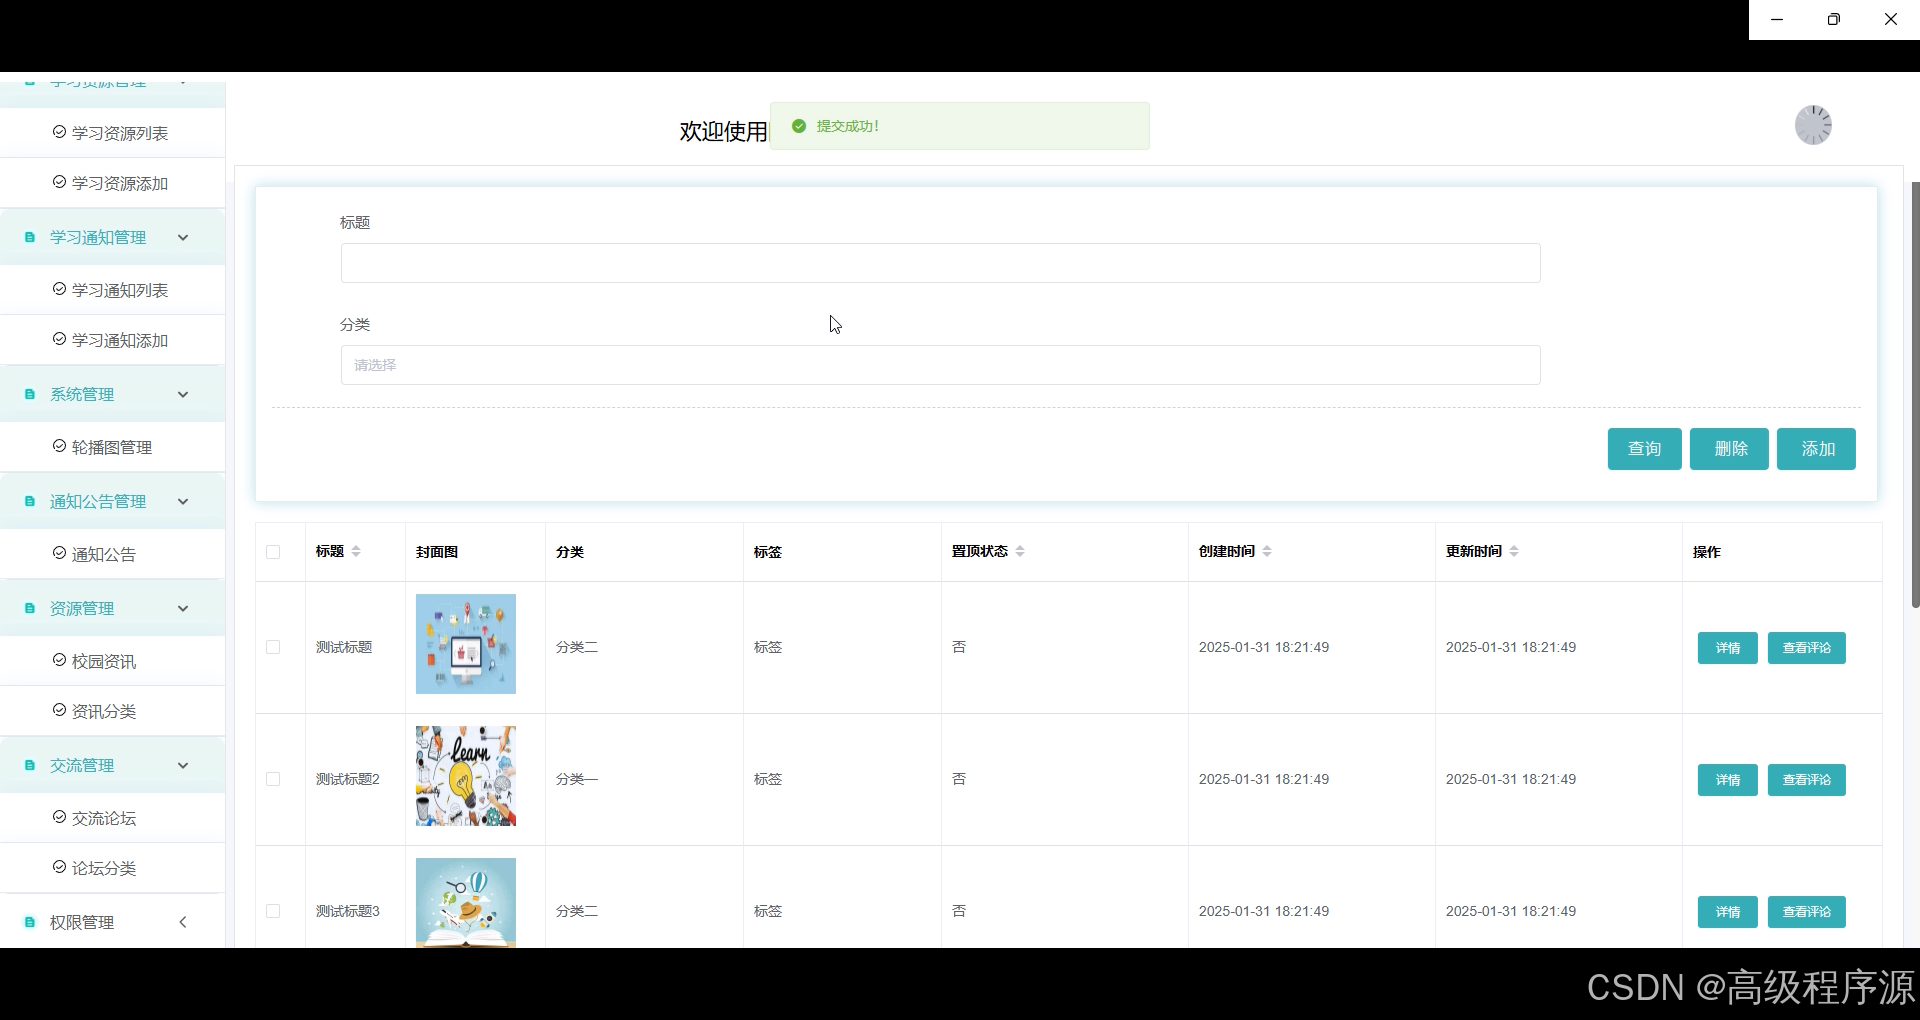The height and width of the screenshot is (1020, 1920).
Task: Click the 添加 button
Action: [1816, 449]
